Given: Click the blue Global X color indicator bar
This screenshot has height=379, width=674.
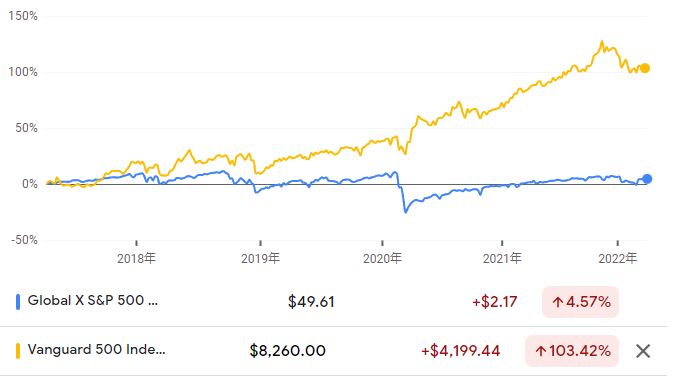Looking at the screenshot, I should 18,302.
